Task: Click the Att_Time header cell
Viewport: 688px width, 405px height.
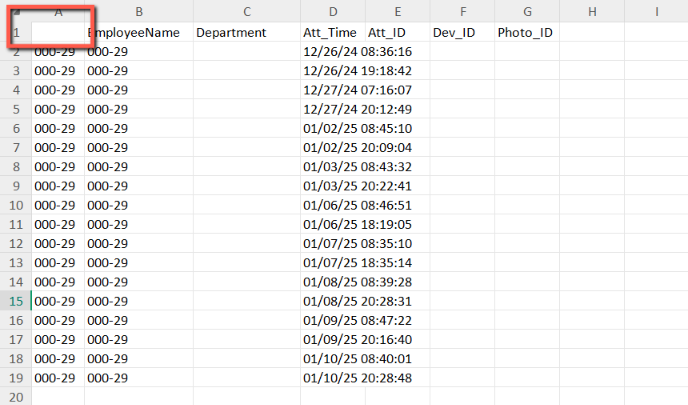Action: click(x=333, y=32)
